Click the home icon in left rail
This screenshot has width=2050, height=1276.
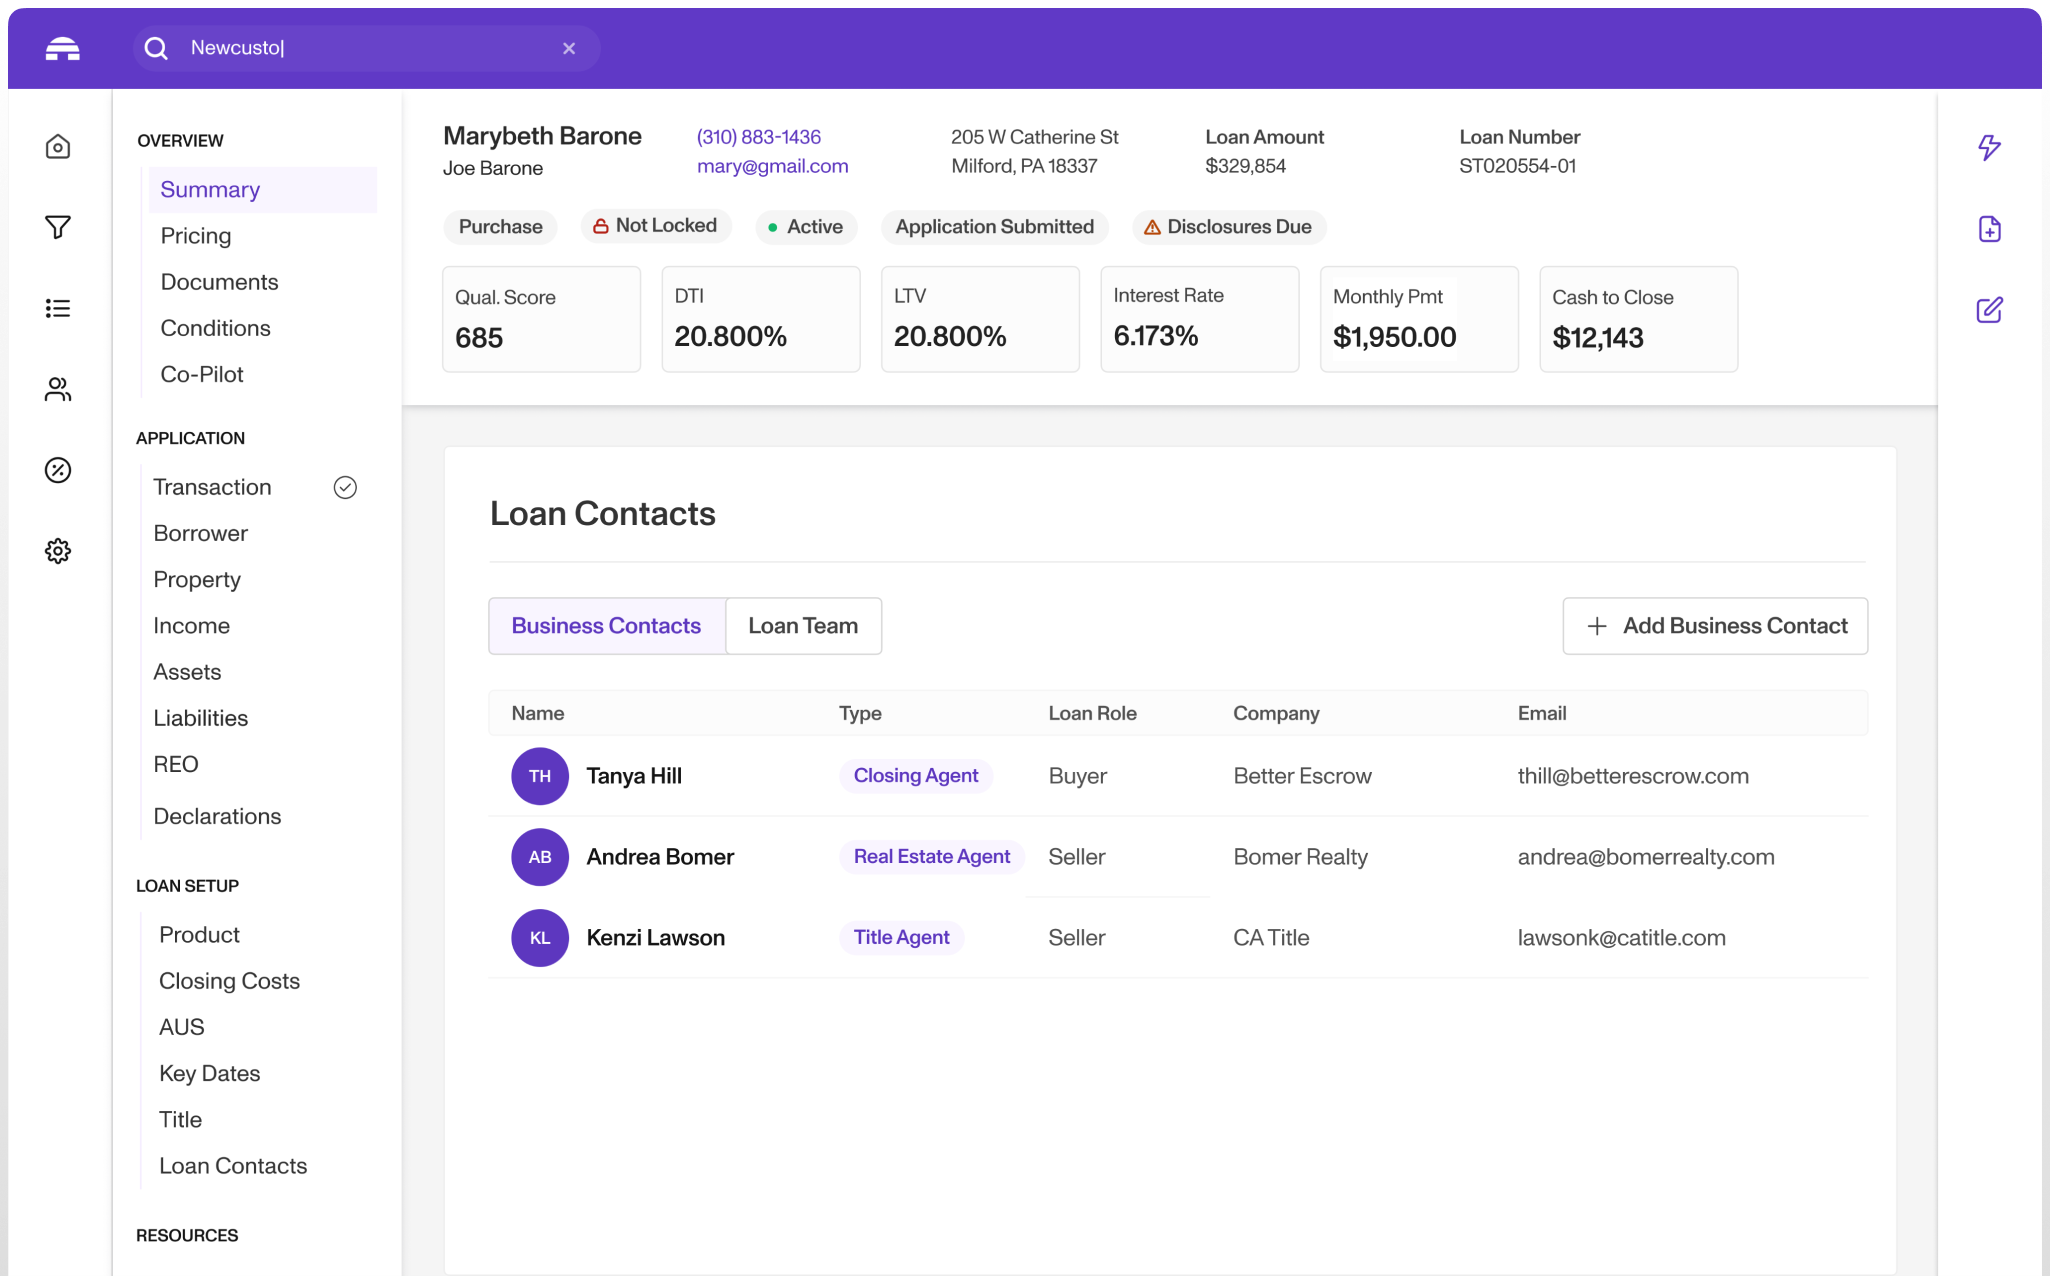tap(58, 147)
